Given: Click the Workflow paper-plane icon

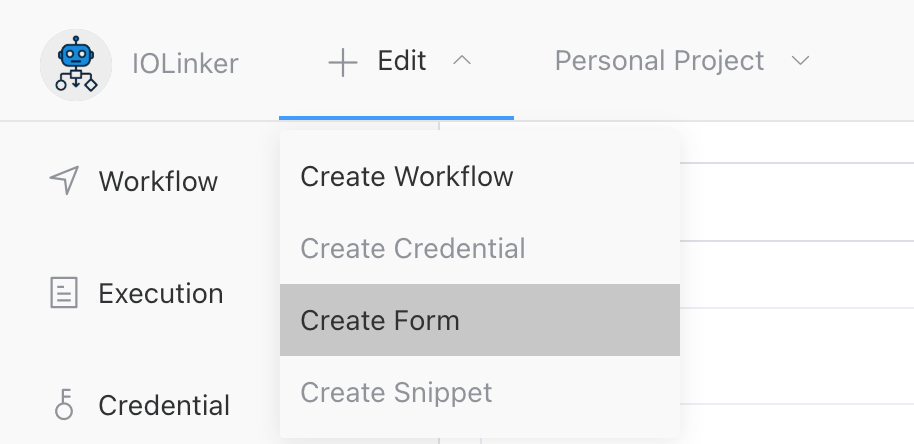Looking at the screenshot, I should (x=64, y=181).
